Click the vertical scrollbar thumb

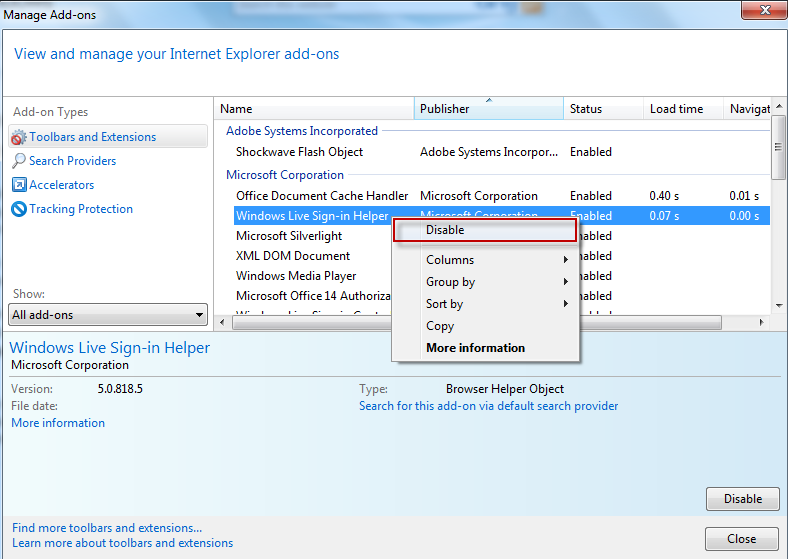779,147
